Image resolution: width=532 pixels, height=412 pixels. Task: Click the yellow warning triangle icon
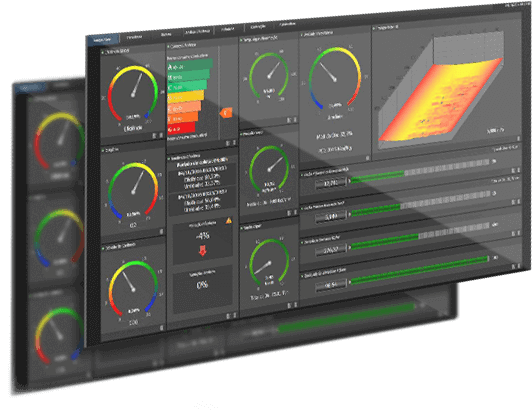(x=229, y=221)
